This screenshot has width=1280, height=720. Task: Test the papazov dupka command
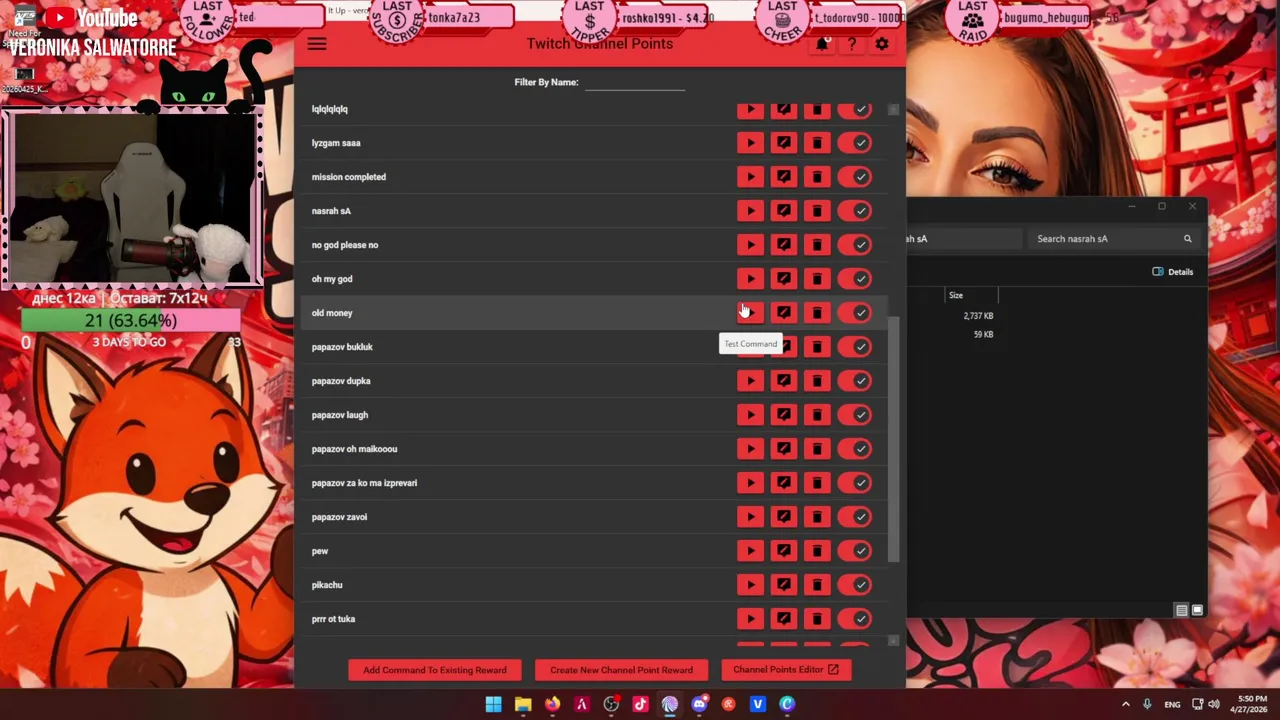[750, 381]
